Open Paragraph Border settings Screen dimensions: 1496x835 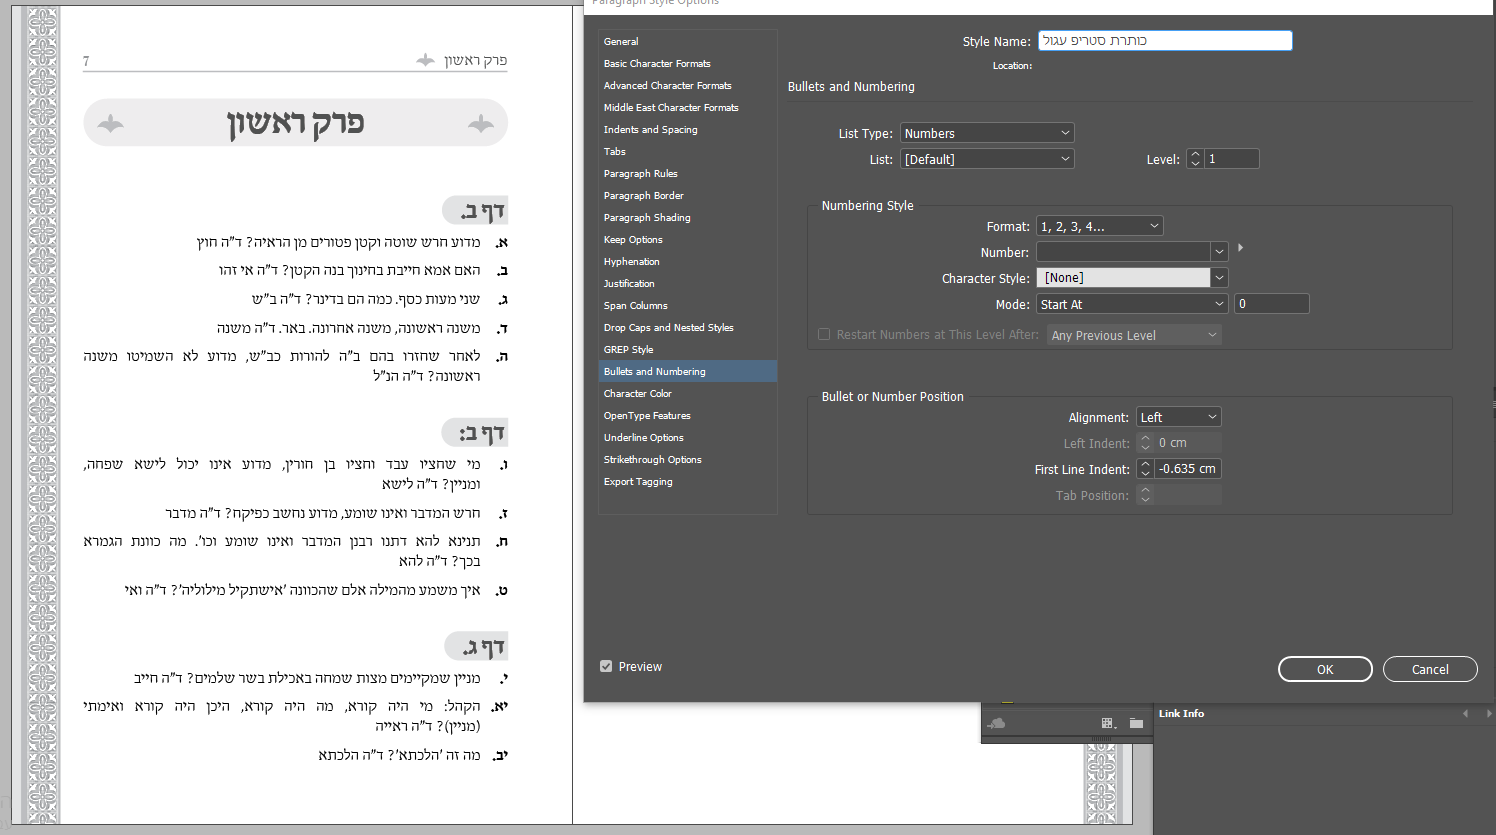coord(688,196)
